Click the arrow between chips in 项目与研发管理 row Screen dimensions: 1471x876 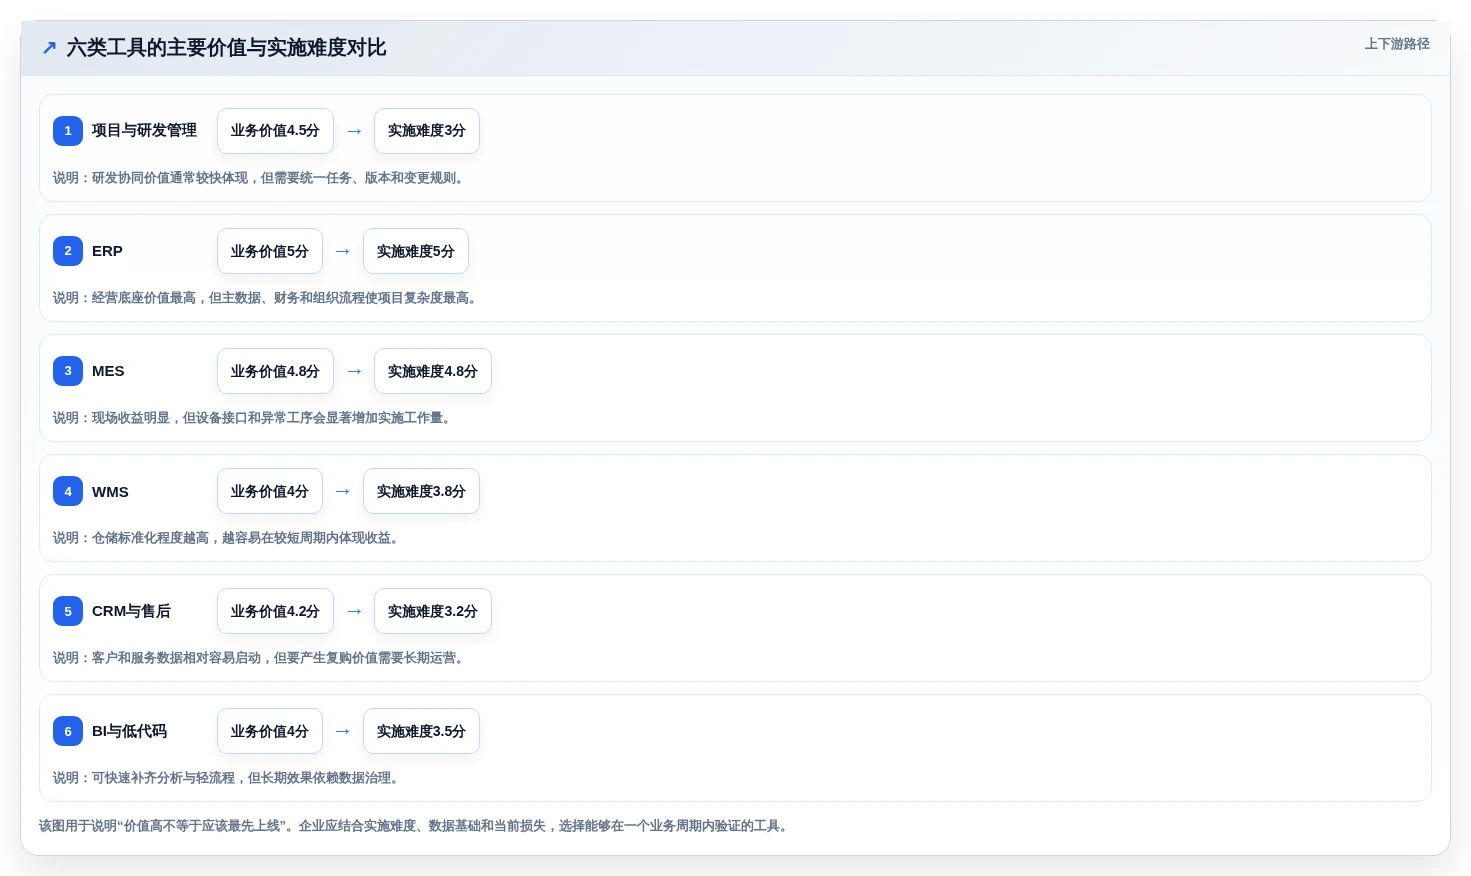354,131
